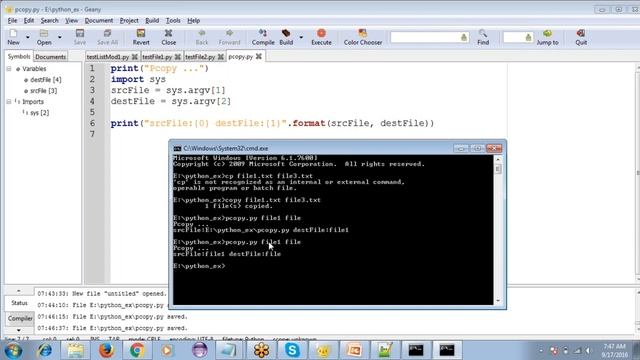
Task: Click the cmd window scrollbar up arrow
Action: 498,159
